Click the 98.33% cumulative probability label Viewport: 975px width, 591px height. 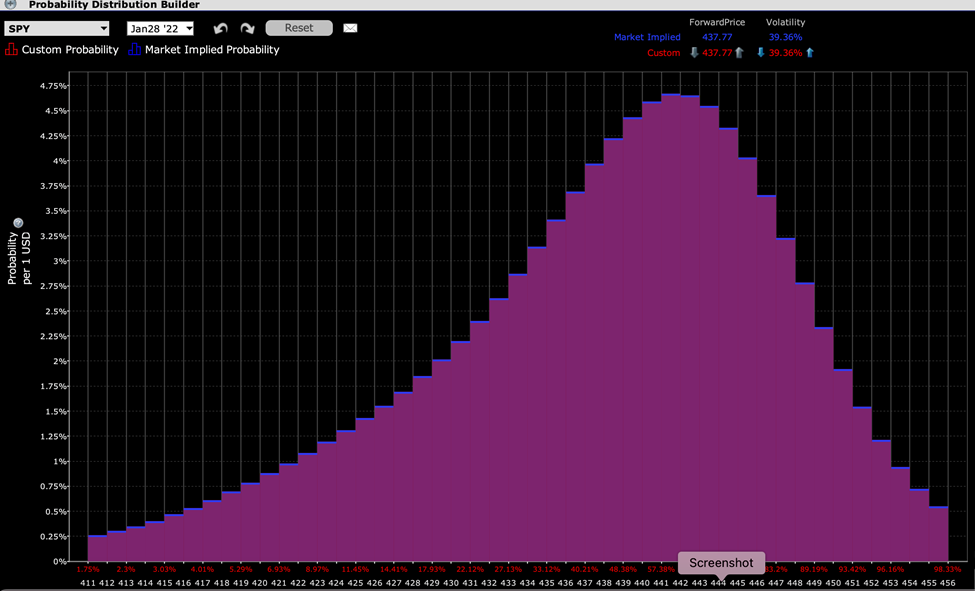[947, 569]
